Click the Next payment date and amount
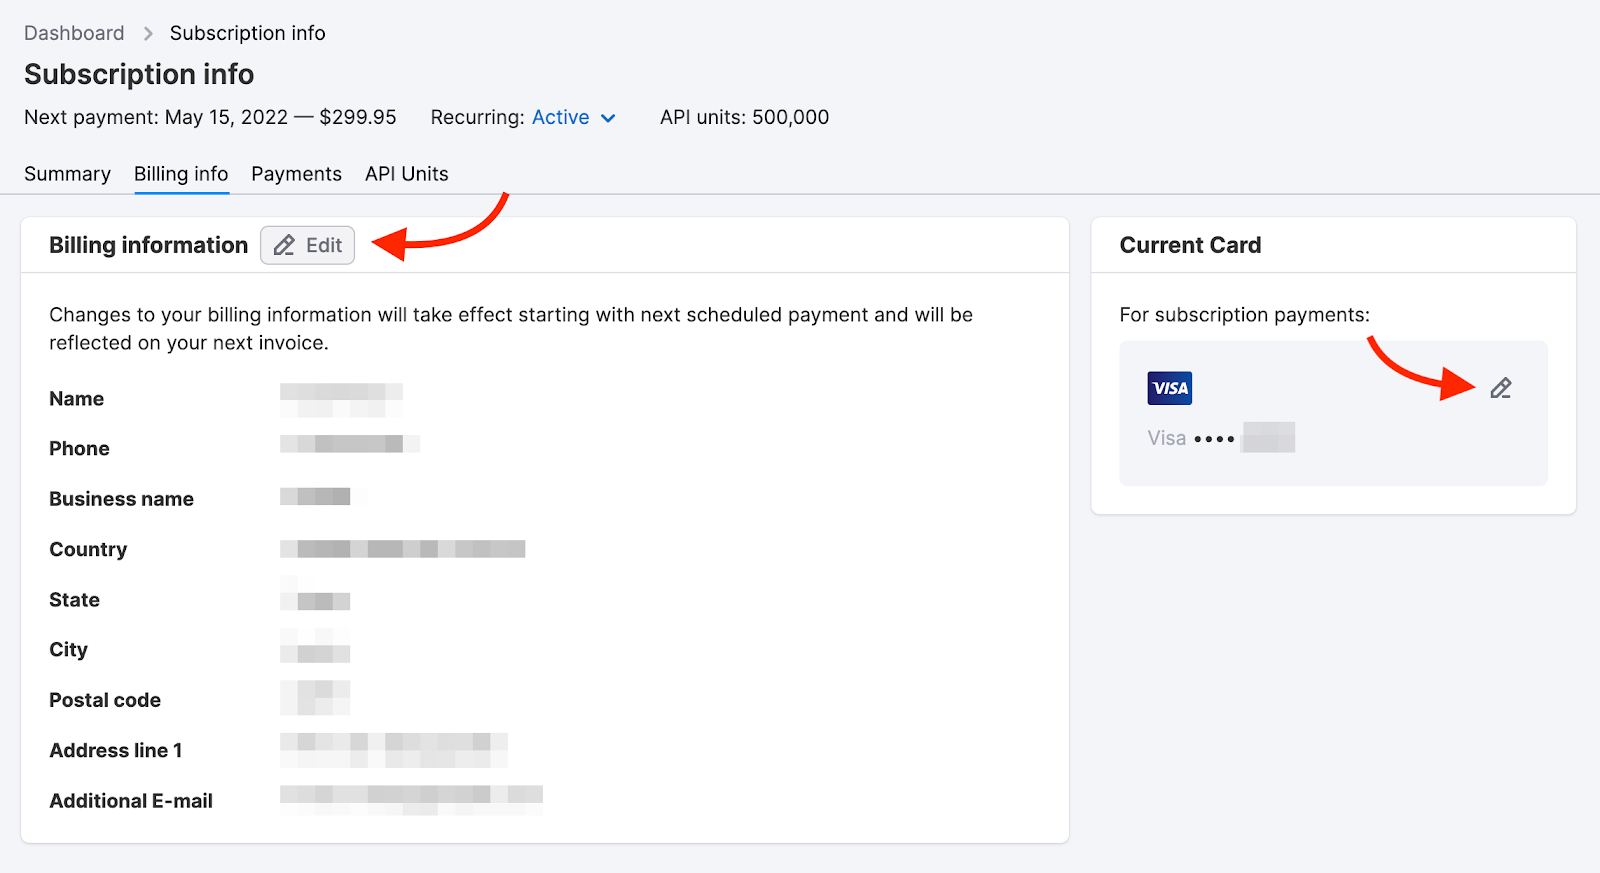The image size is (1600, 873). click(210, 117)
